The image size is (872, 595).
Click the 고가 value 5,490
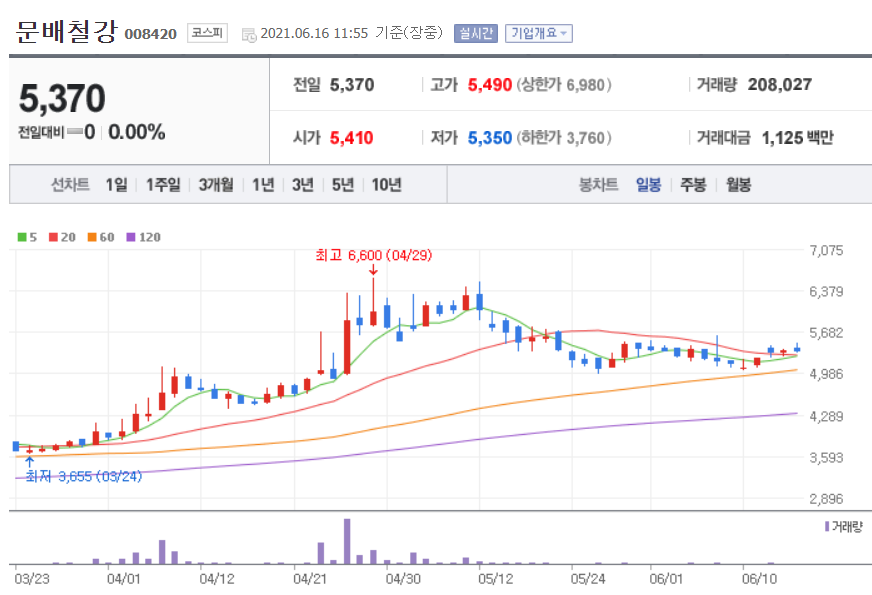point(489,85)
